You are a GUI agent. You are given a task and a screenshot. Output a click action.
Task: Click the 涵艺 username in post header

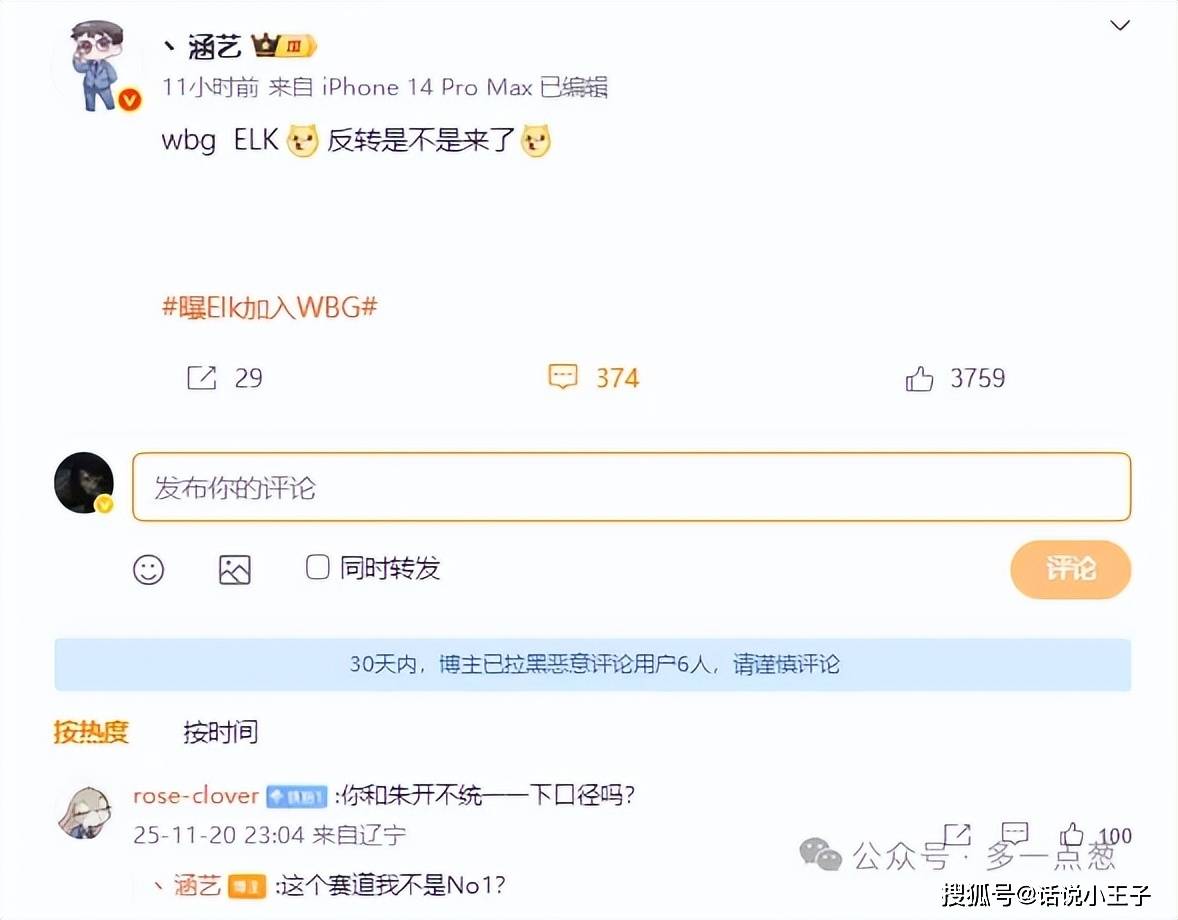(x=214, y=47)
